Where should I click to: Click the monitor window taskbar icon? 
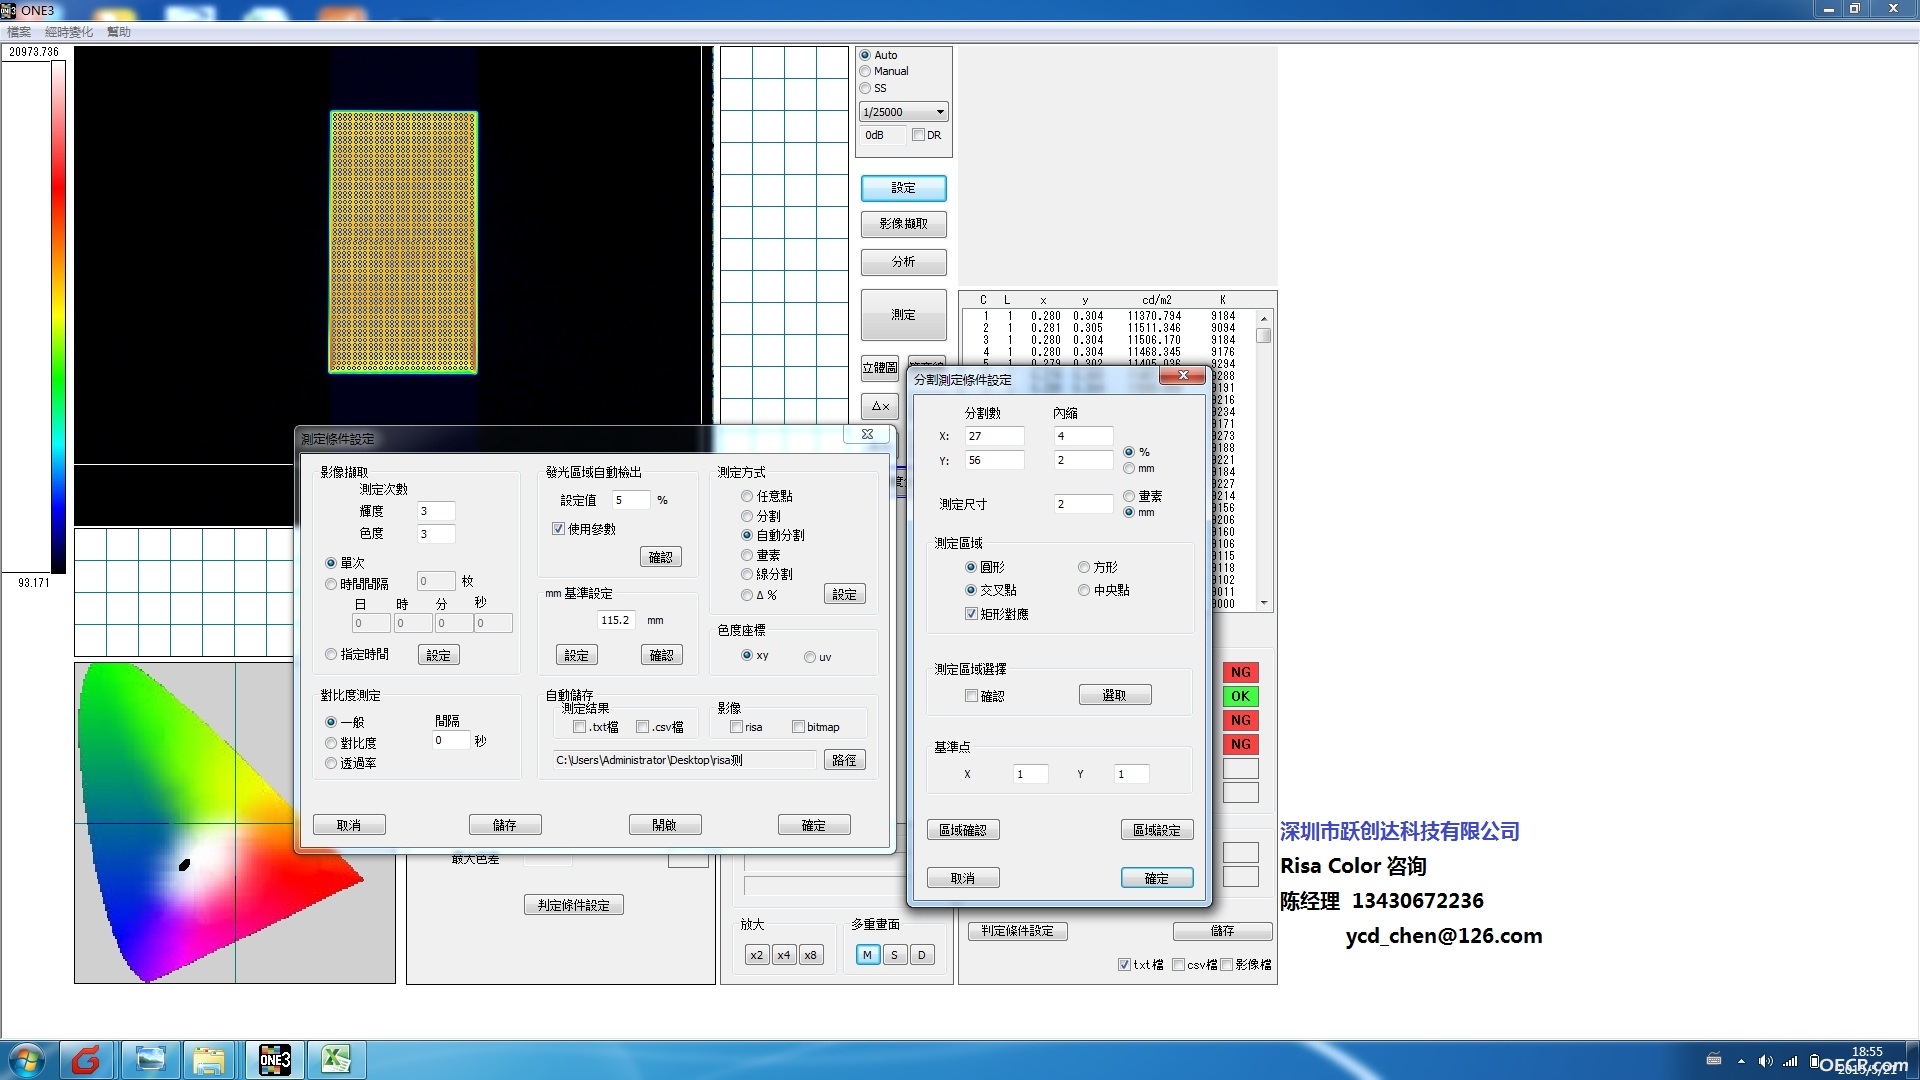click(150, 1060)
